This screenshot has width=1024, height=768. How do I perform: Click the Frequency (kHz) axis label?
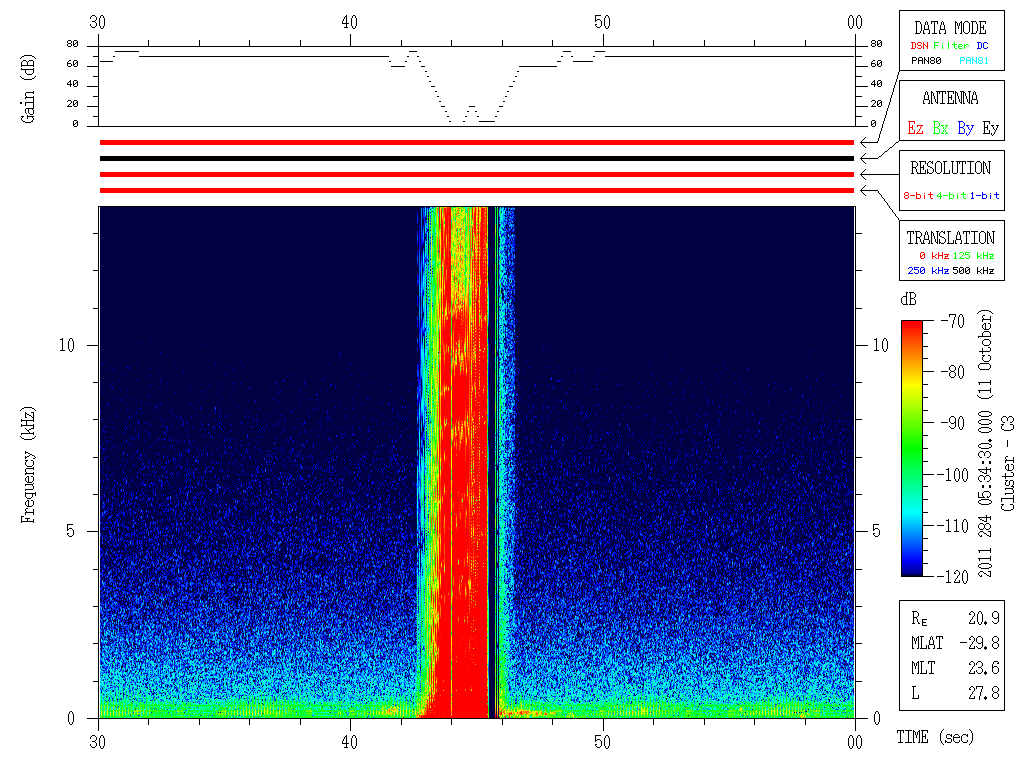pos(27,465)
